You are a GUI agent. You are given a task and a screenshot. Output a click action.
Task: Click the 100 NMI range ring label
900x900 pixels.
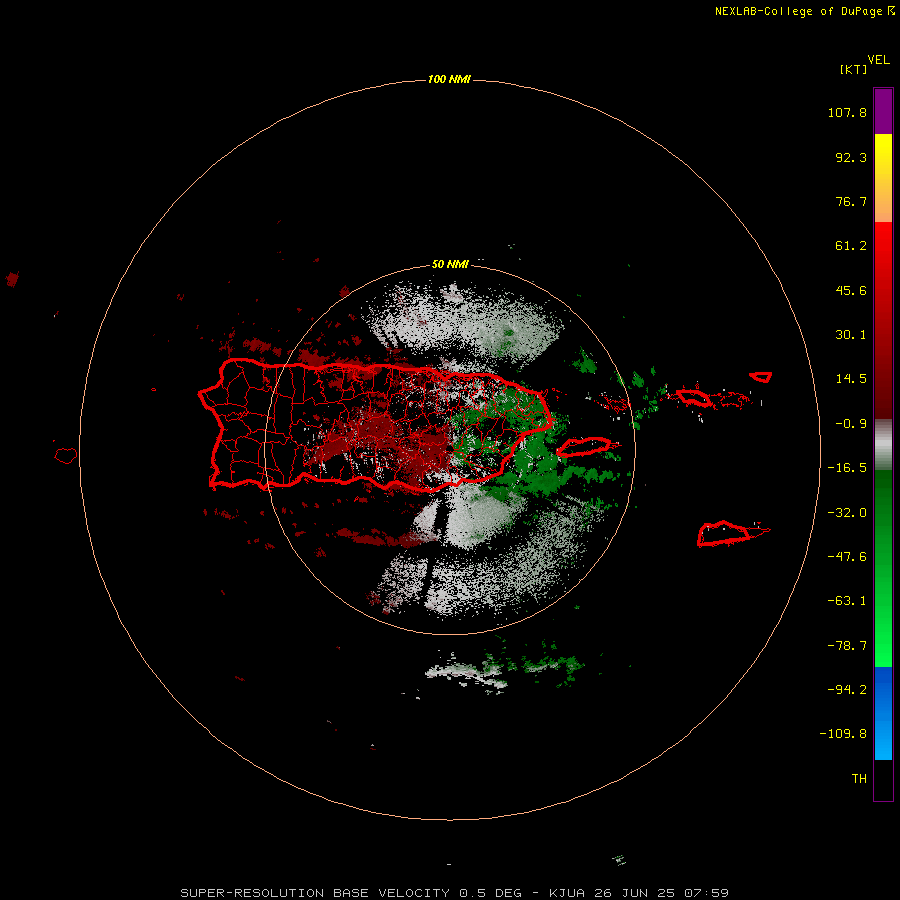(449, 79)
